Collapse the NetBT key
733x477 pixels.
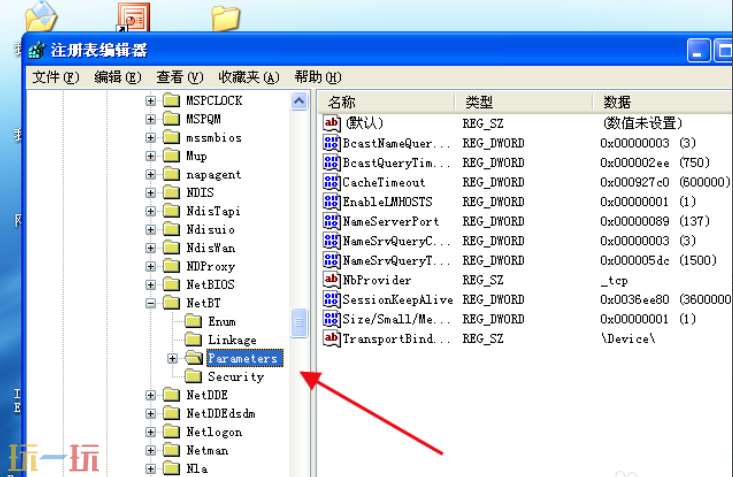pyautogui.click(x=151, y=303)
